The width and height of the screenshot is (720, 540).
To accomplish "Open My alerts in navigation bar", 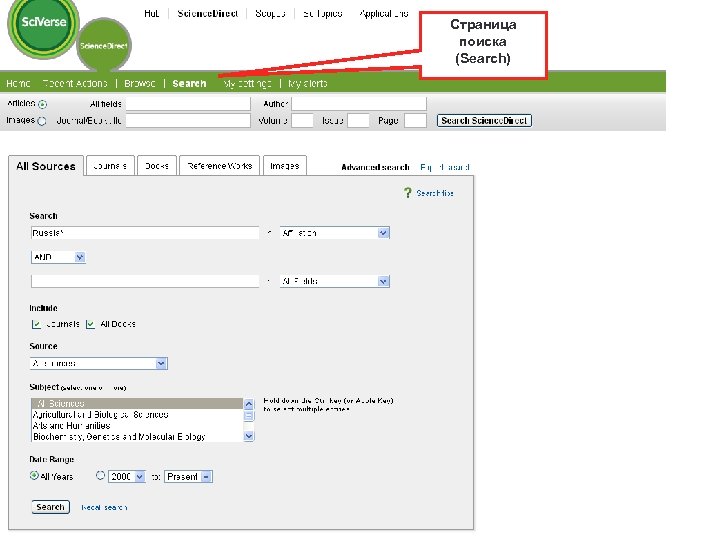I will tap(308, 84).
